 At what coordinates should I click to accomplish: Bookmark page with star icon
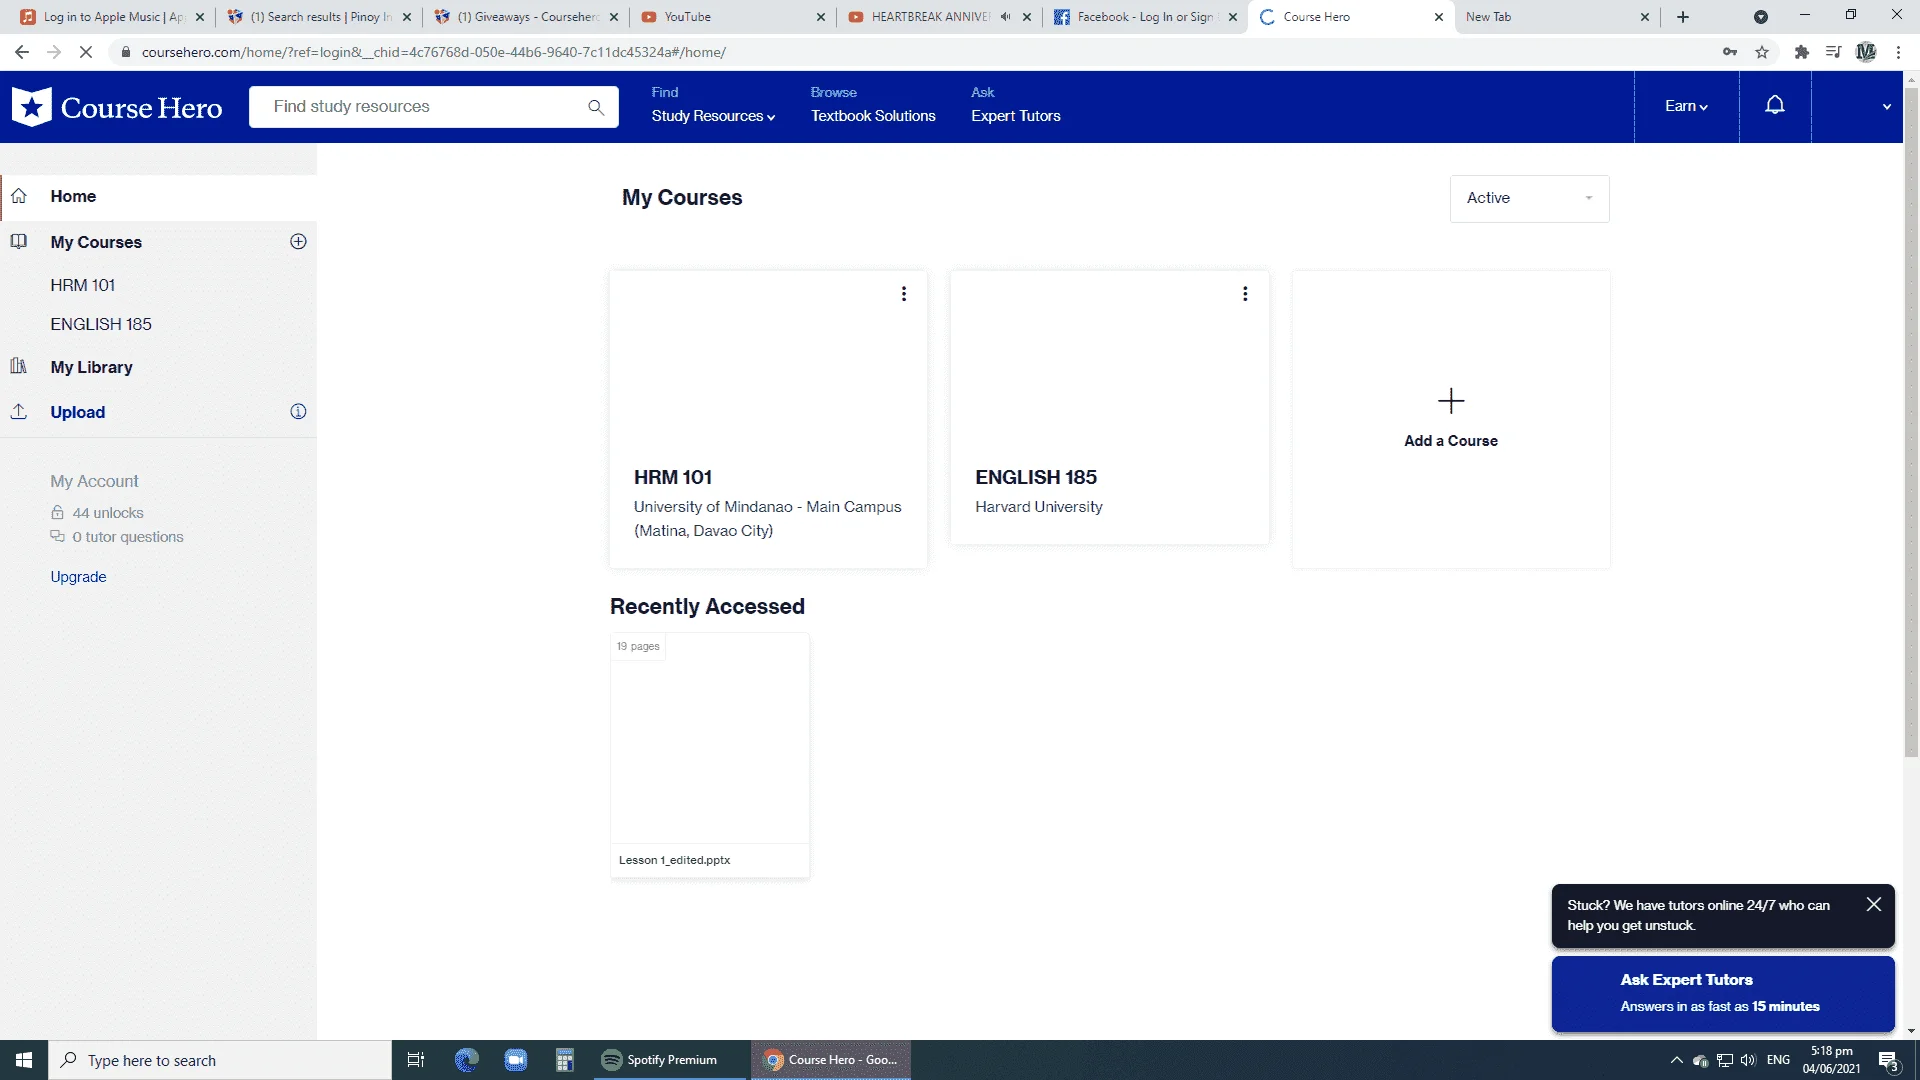tap(1762, 52)
